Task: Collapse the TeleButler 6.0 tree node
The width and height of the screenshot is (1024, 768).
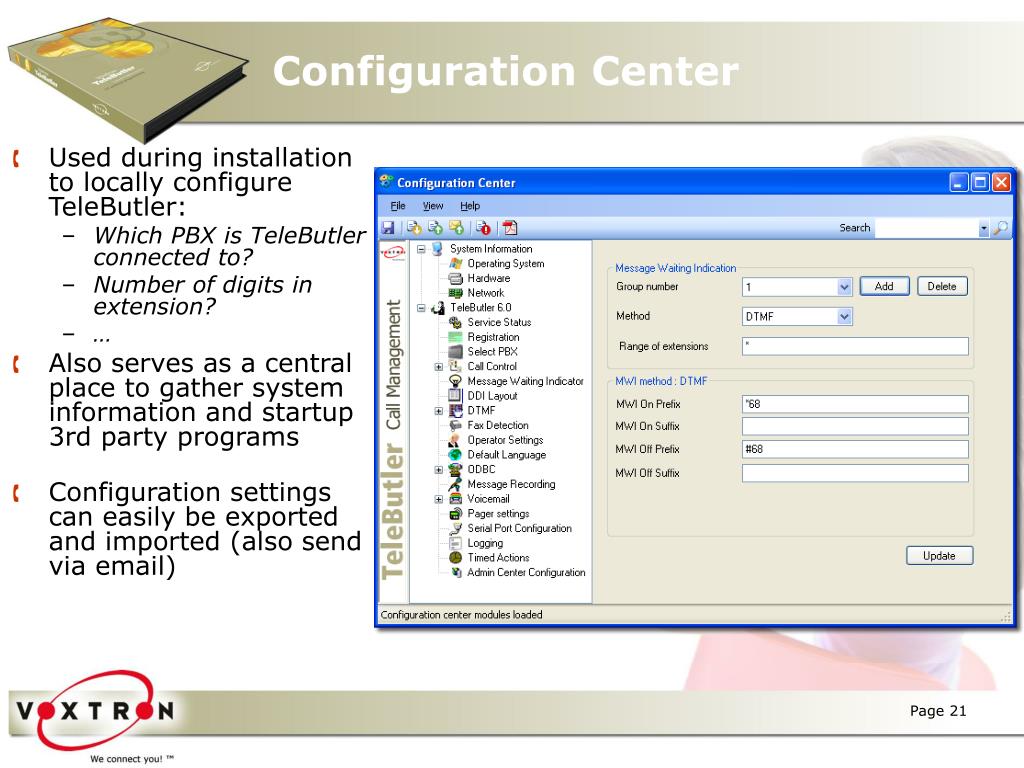Action: [x=421, y=308]
